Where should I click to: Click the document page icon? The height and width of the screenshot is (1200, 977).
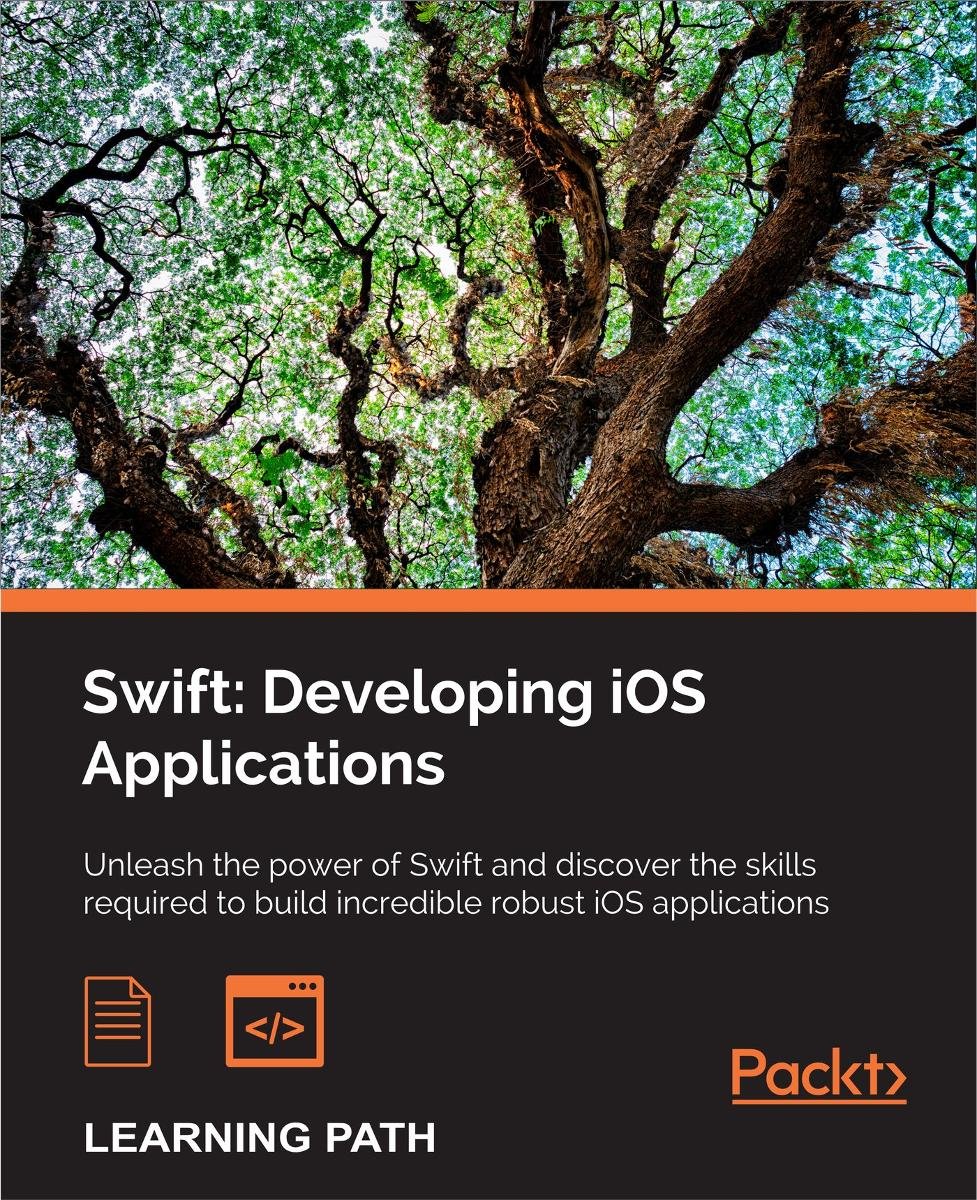click(x=117, y=1021)
